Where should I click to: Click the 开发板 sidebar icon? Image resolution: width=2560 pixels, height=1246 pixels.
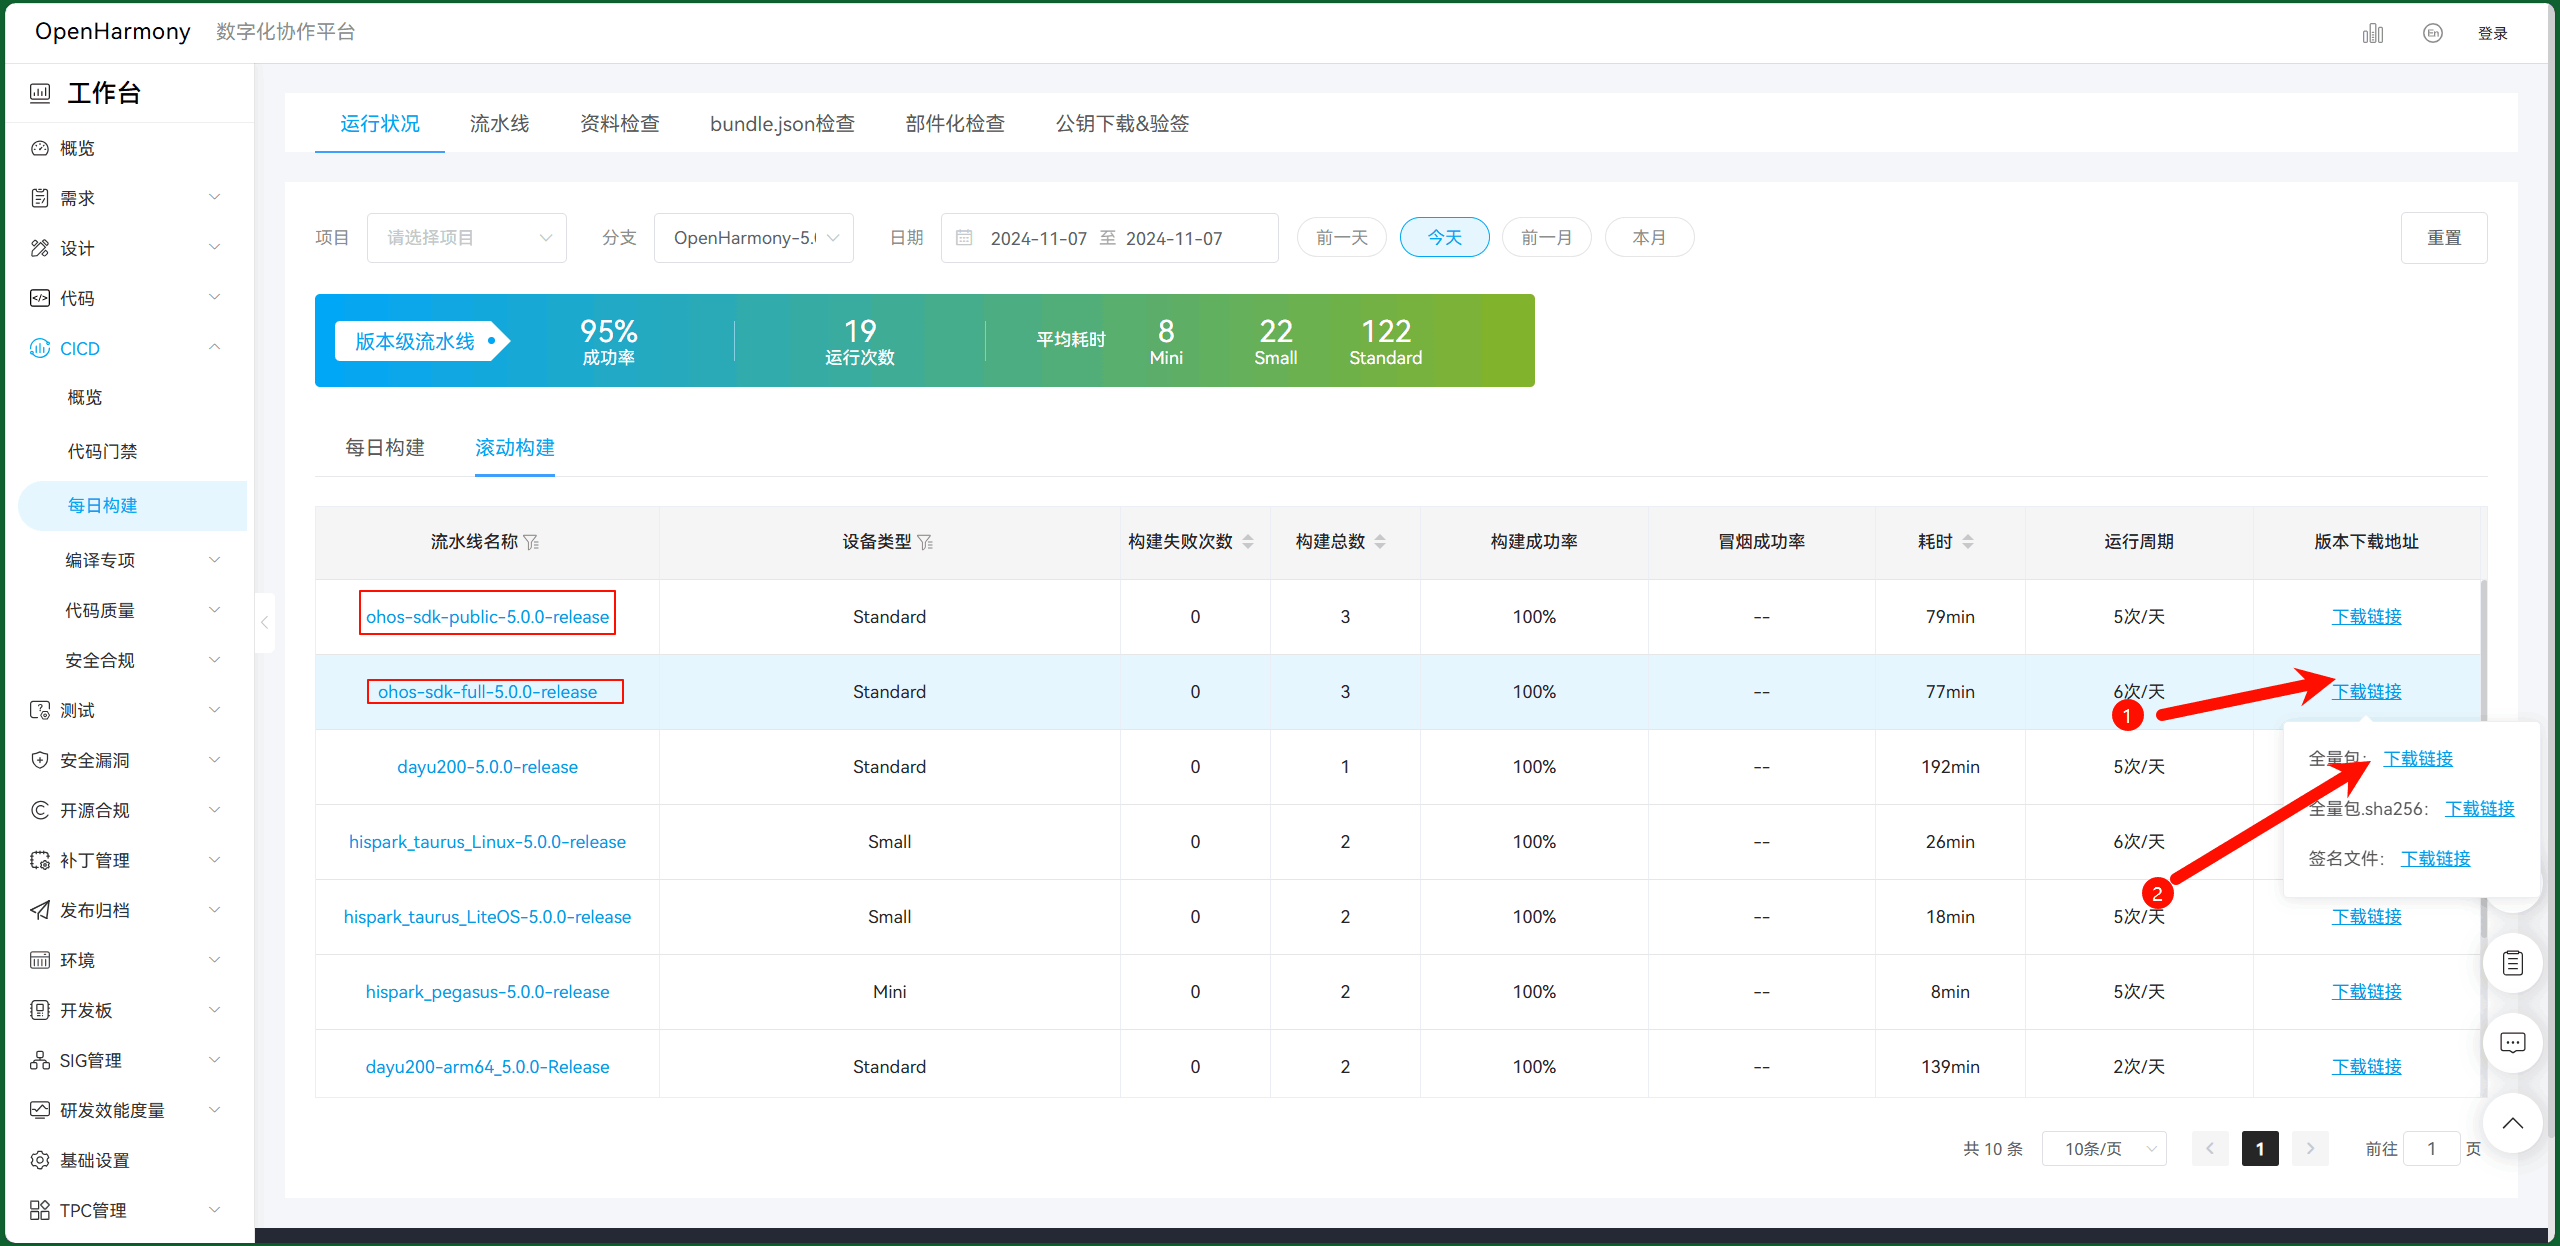(x=40, y=1010)
